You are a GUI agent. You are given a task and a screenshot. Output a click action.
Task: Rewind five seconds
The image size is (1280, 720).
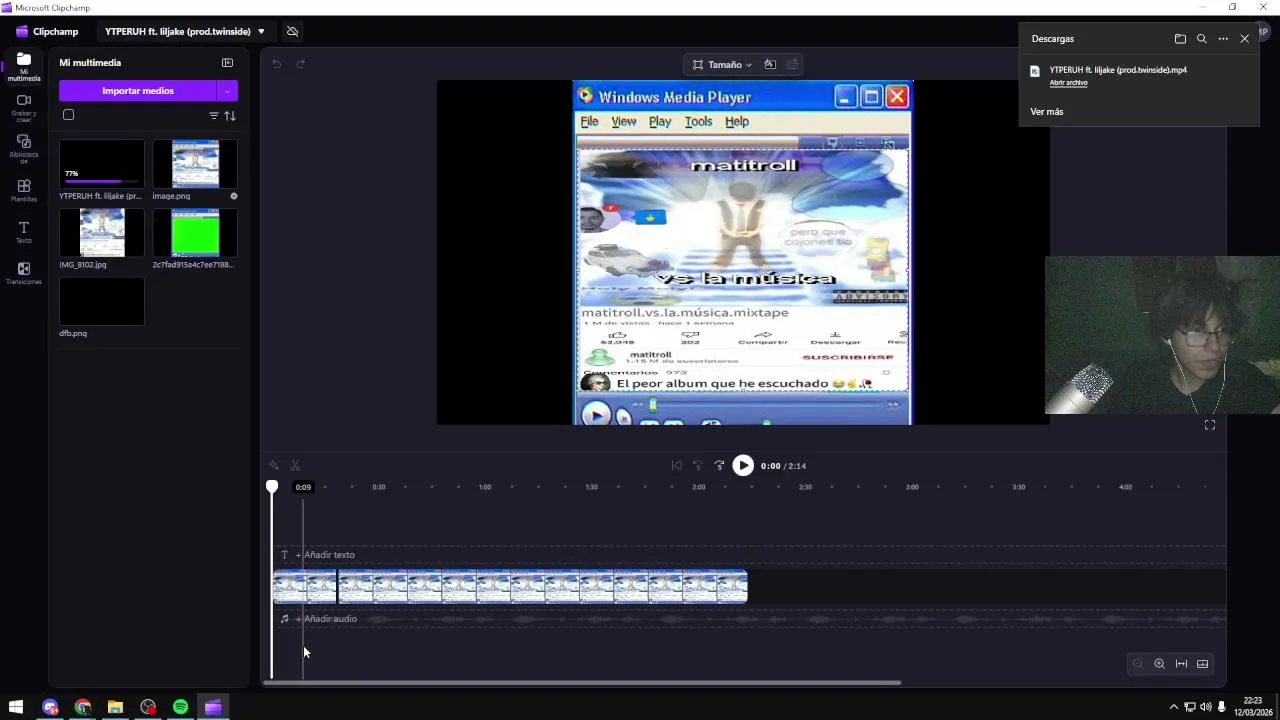pyautogui.click(x=698, y=466)
